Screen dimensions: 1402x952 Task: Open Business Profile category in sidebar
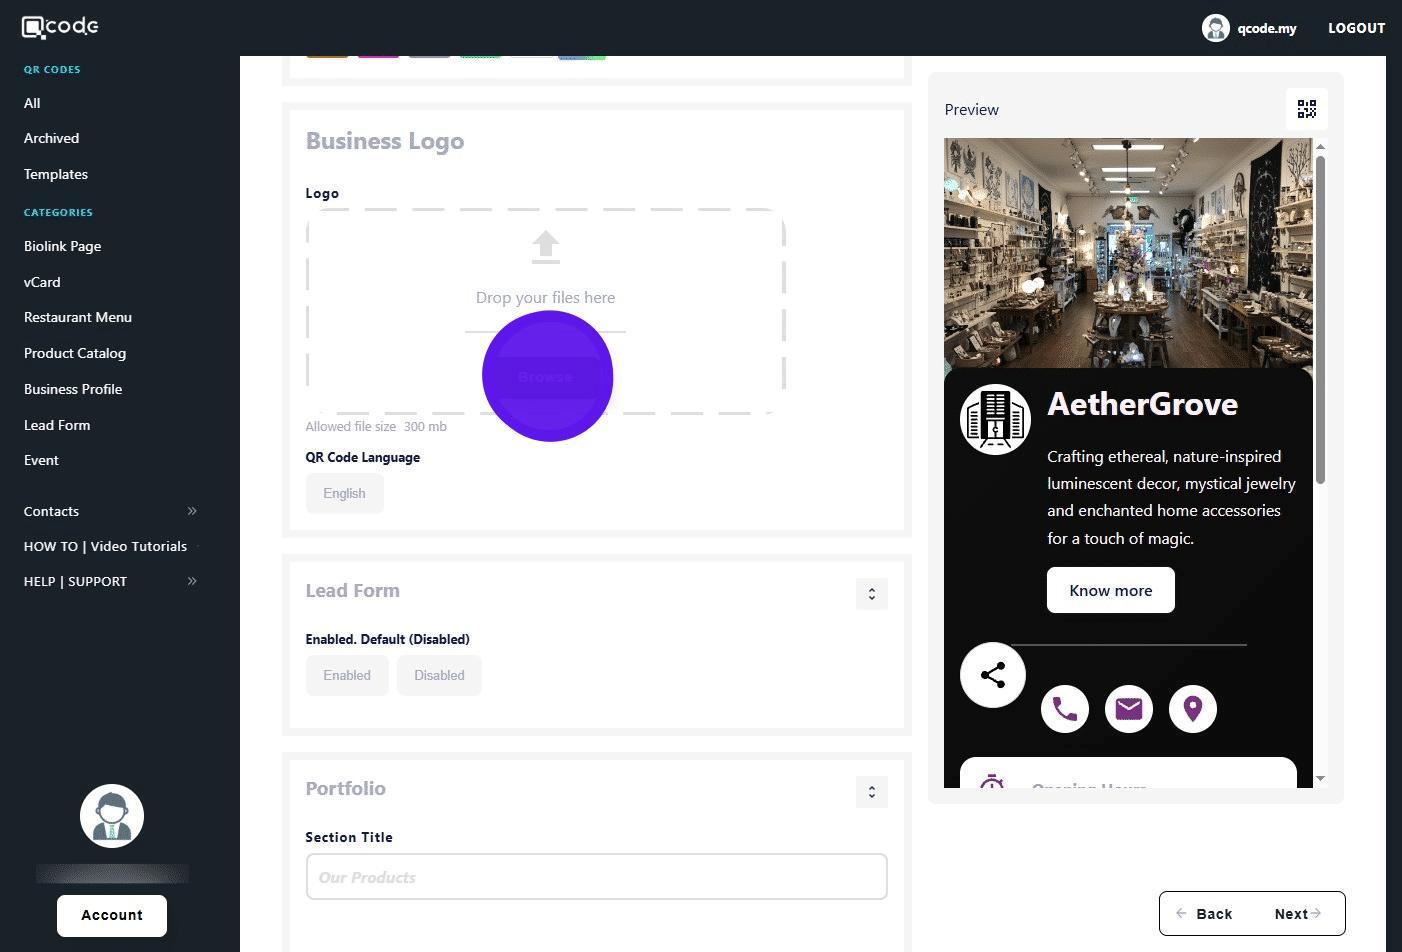[73, 389]
